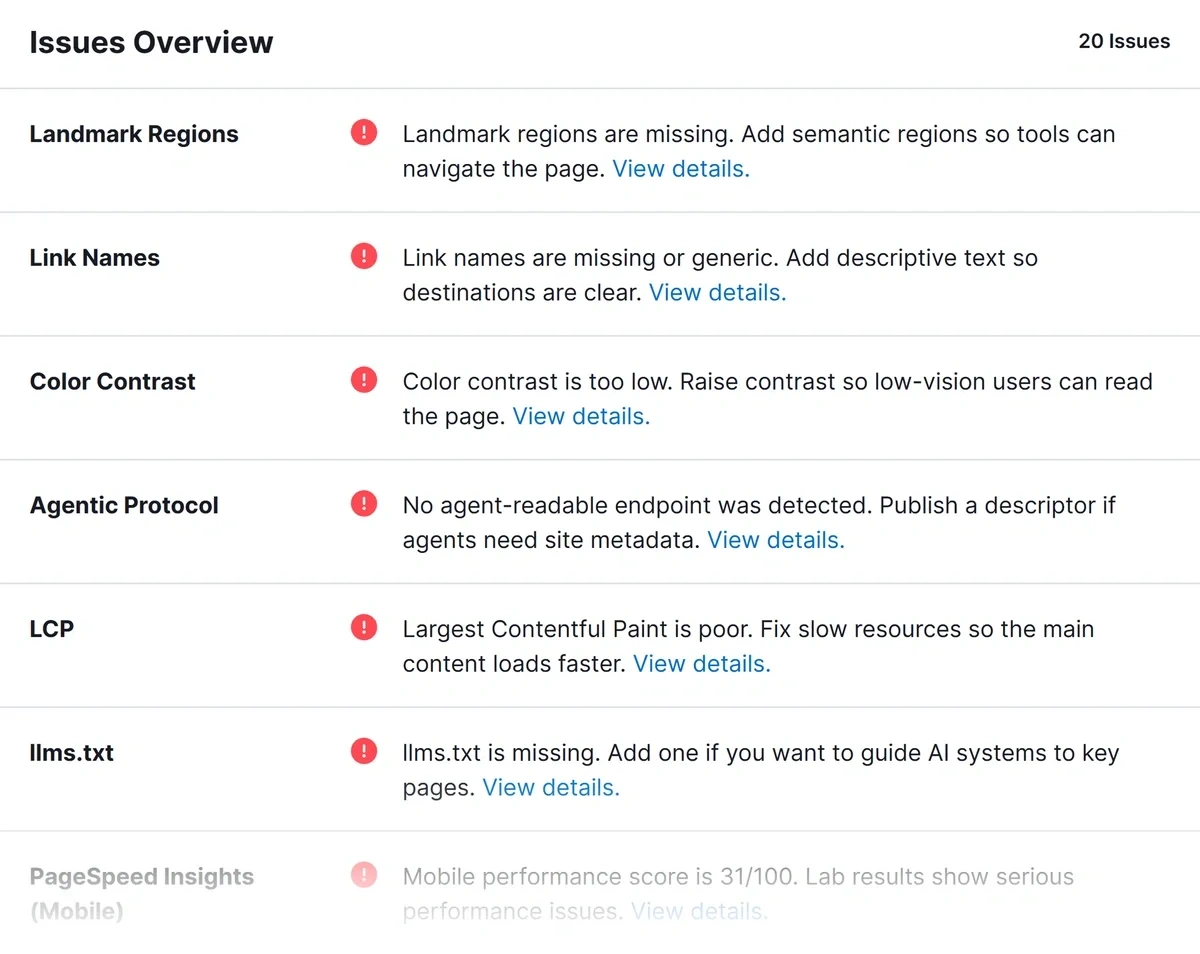Open View details for Agentic Protocol

click(776, 541)
